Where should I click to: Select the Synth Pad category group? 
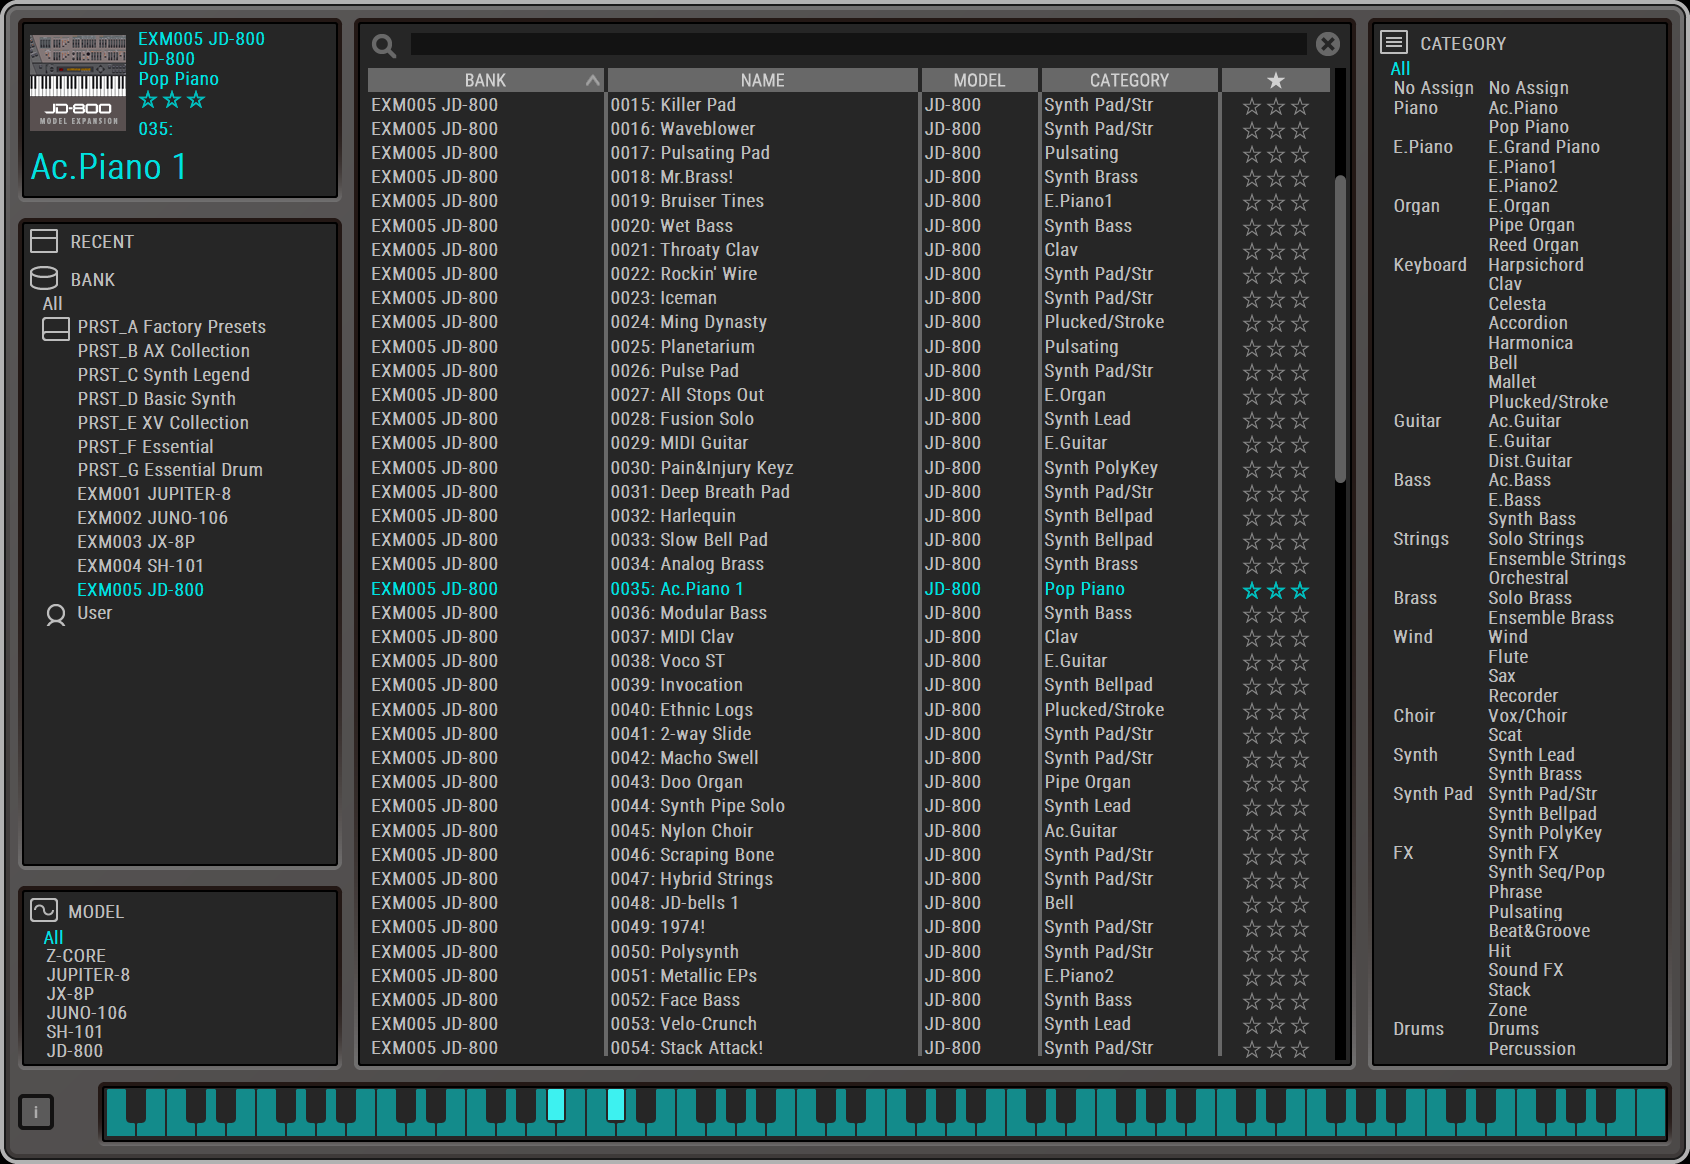click(1433, 794)
